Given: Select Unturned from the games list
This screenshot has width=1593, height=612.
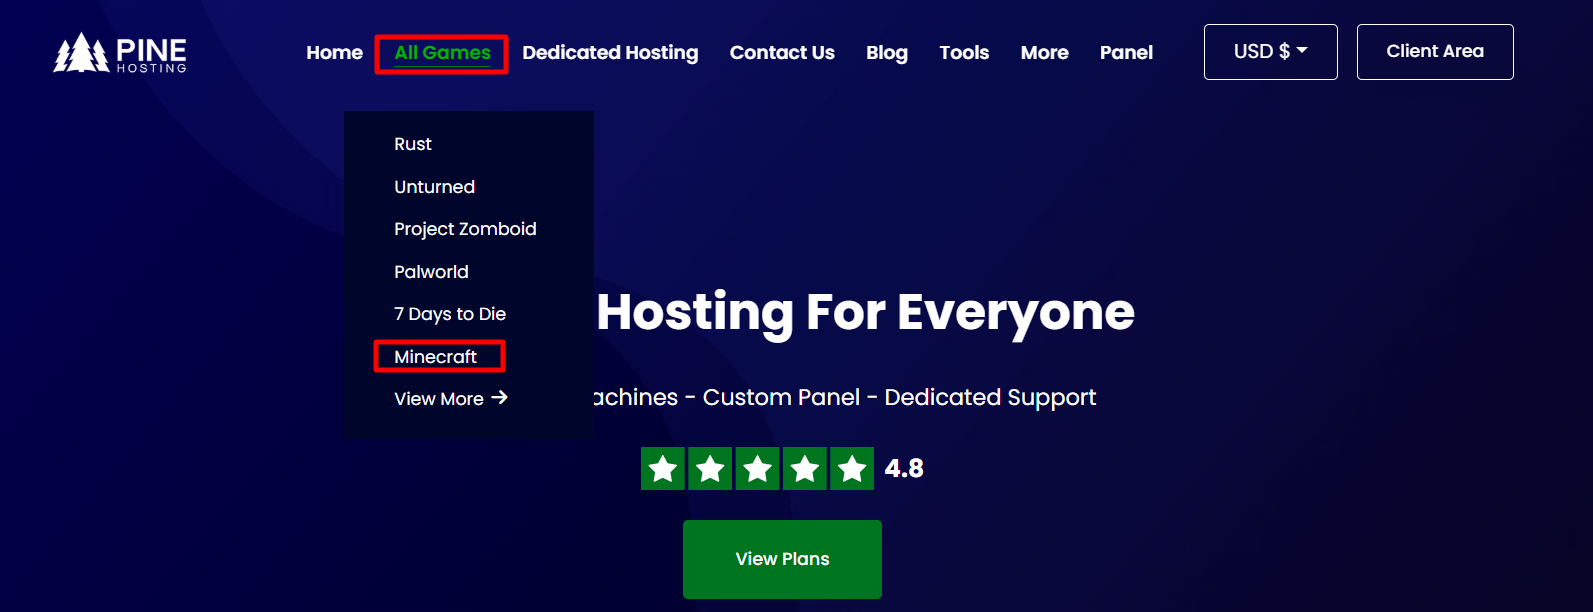Looking at the screenshot, I should (434, 187).
